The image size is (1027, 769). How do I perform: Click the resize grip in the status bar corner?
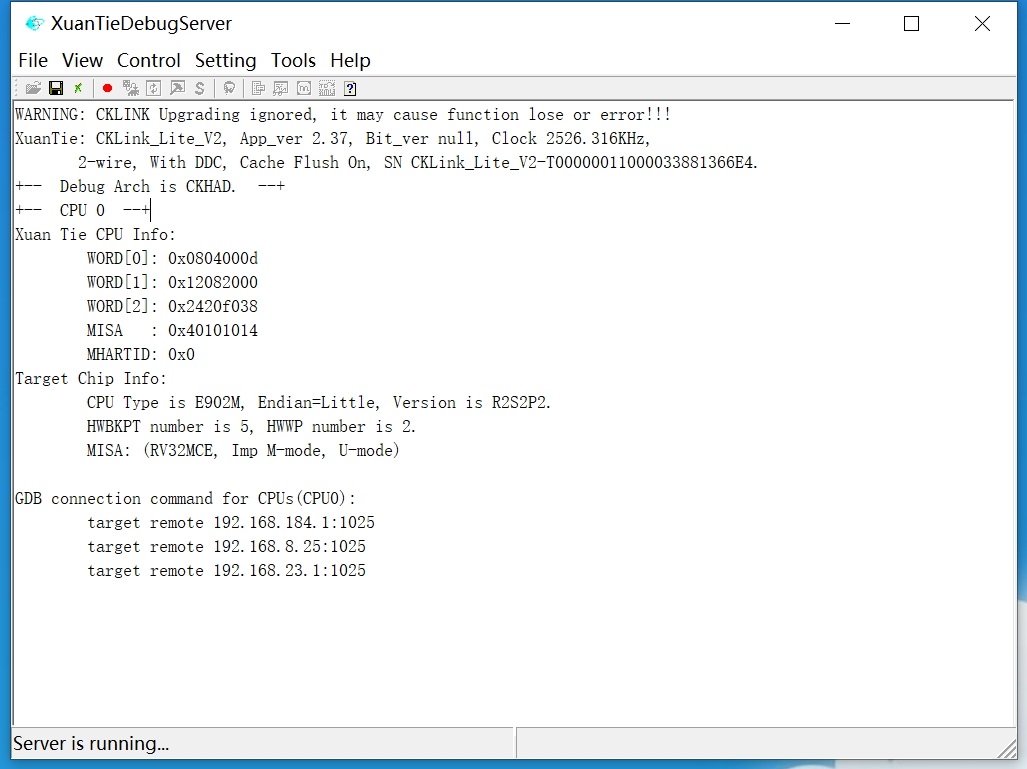click(1007, 748)
